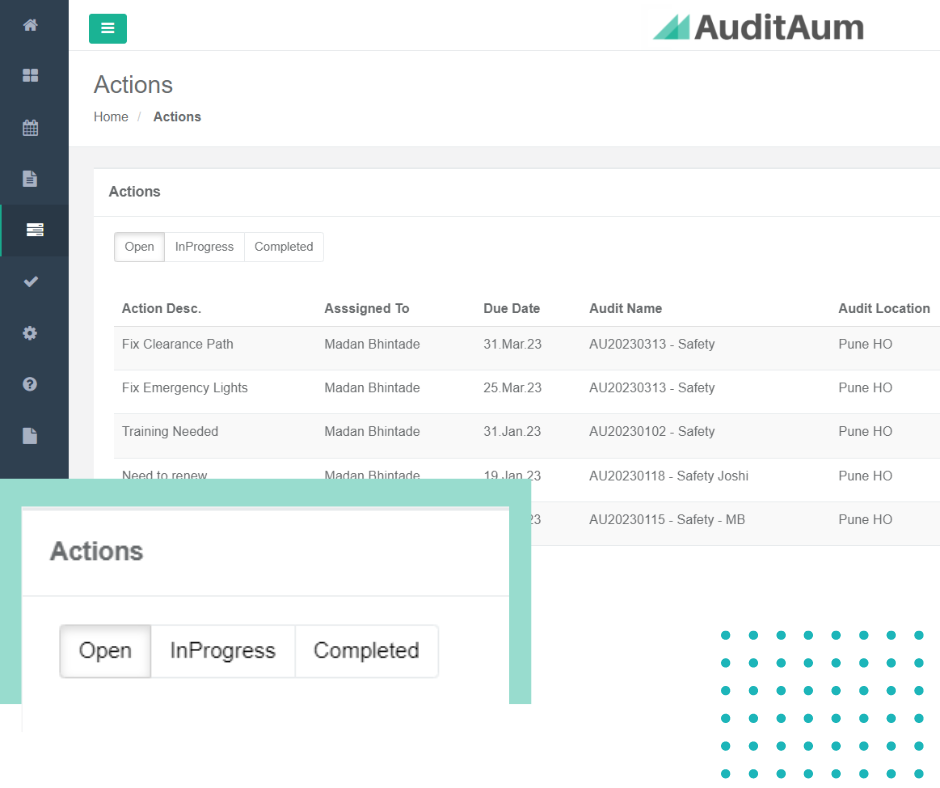Click AU20230313 - Safety in Emergency Lights row

(x=652, y=388)
